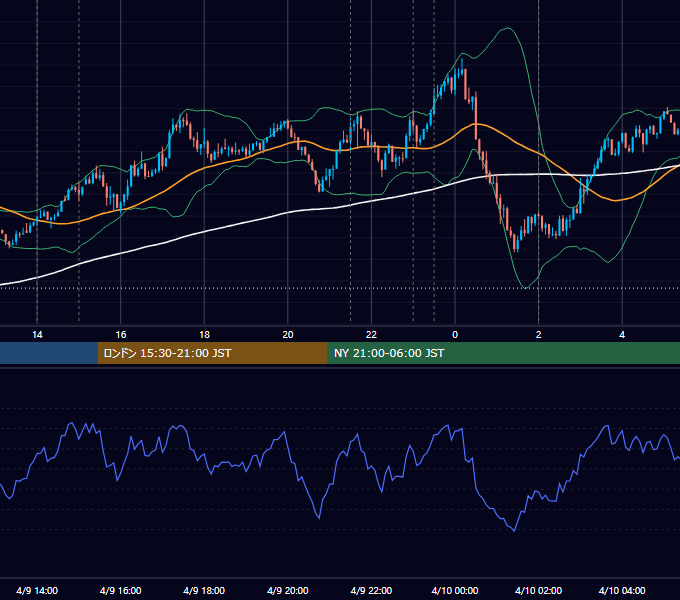Click the lowest point of the blue oscillator line

(x=514, y=530)
